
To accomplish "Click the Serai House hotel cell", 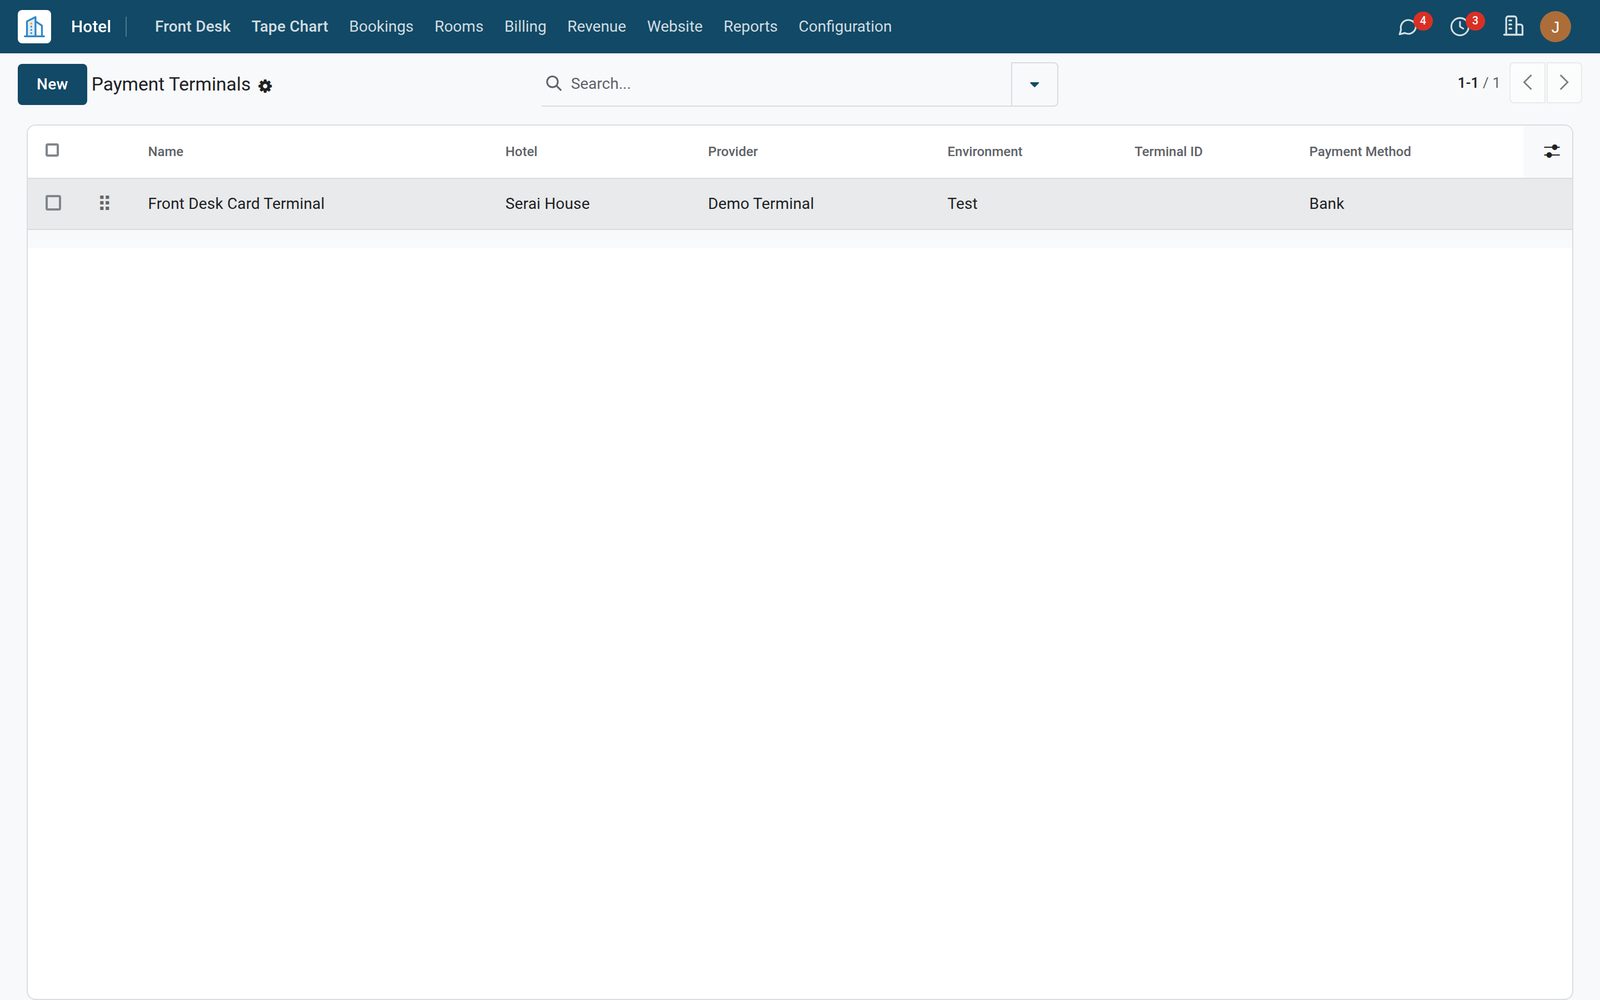I will click(547, 204).
